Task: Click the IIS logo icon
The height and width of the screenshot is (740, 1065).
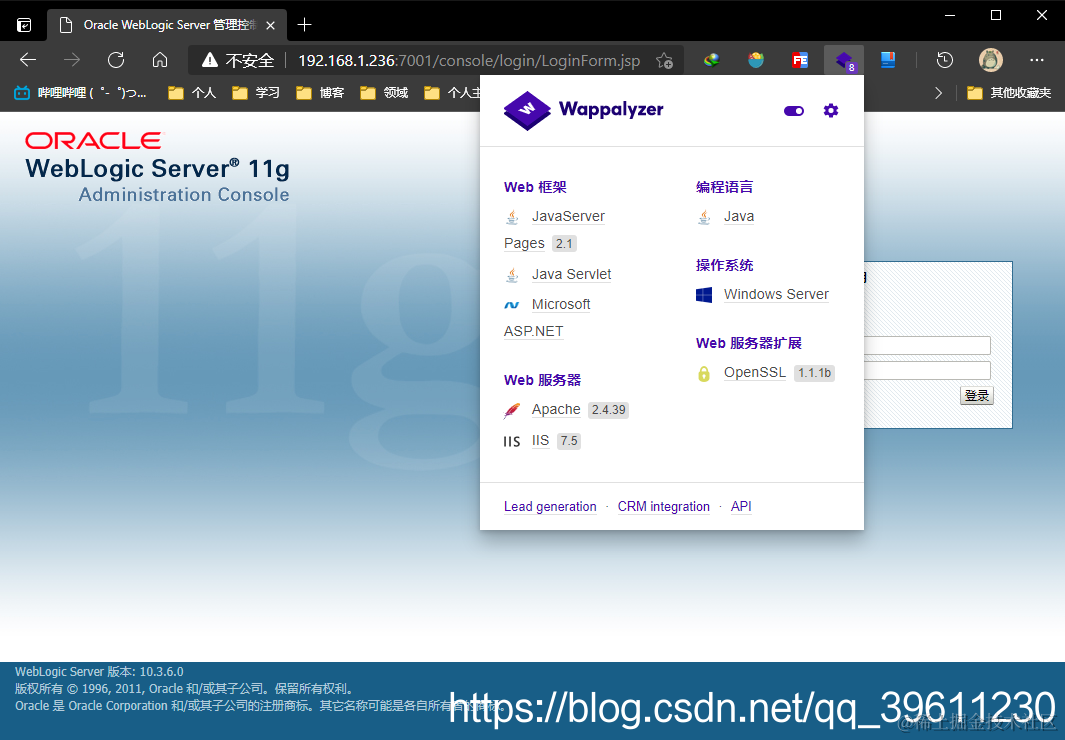Action: [511, 441]
